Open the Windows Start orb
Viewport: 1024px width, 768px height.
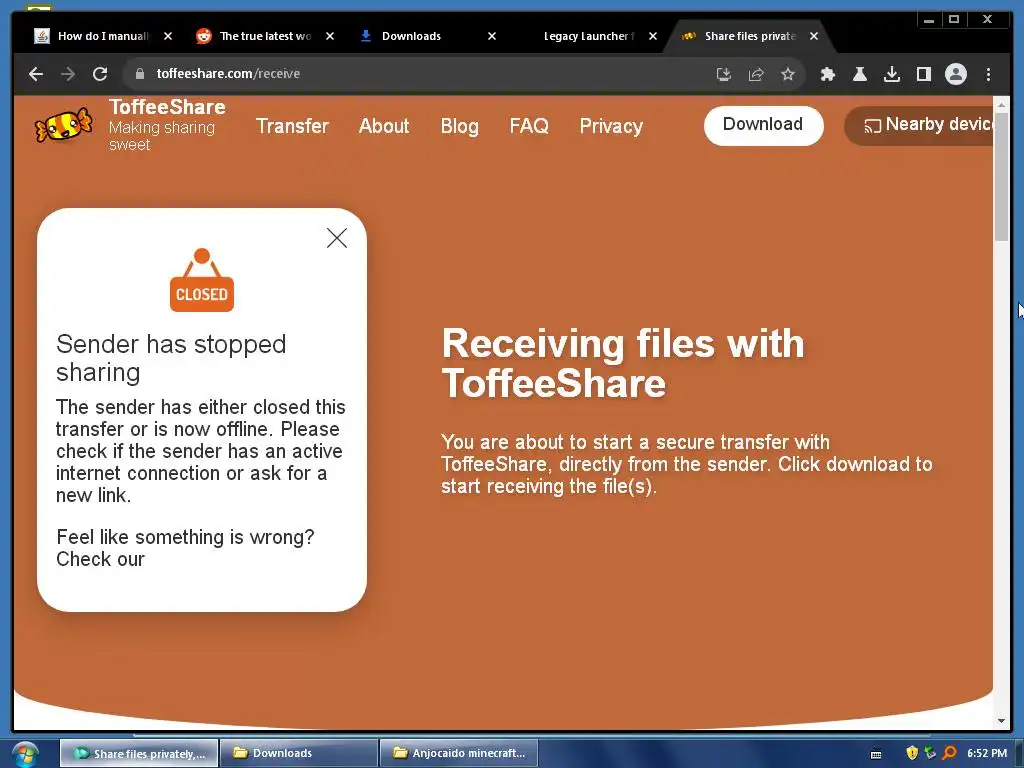tap(25, 754)
